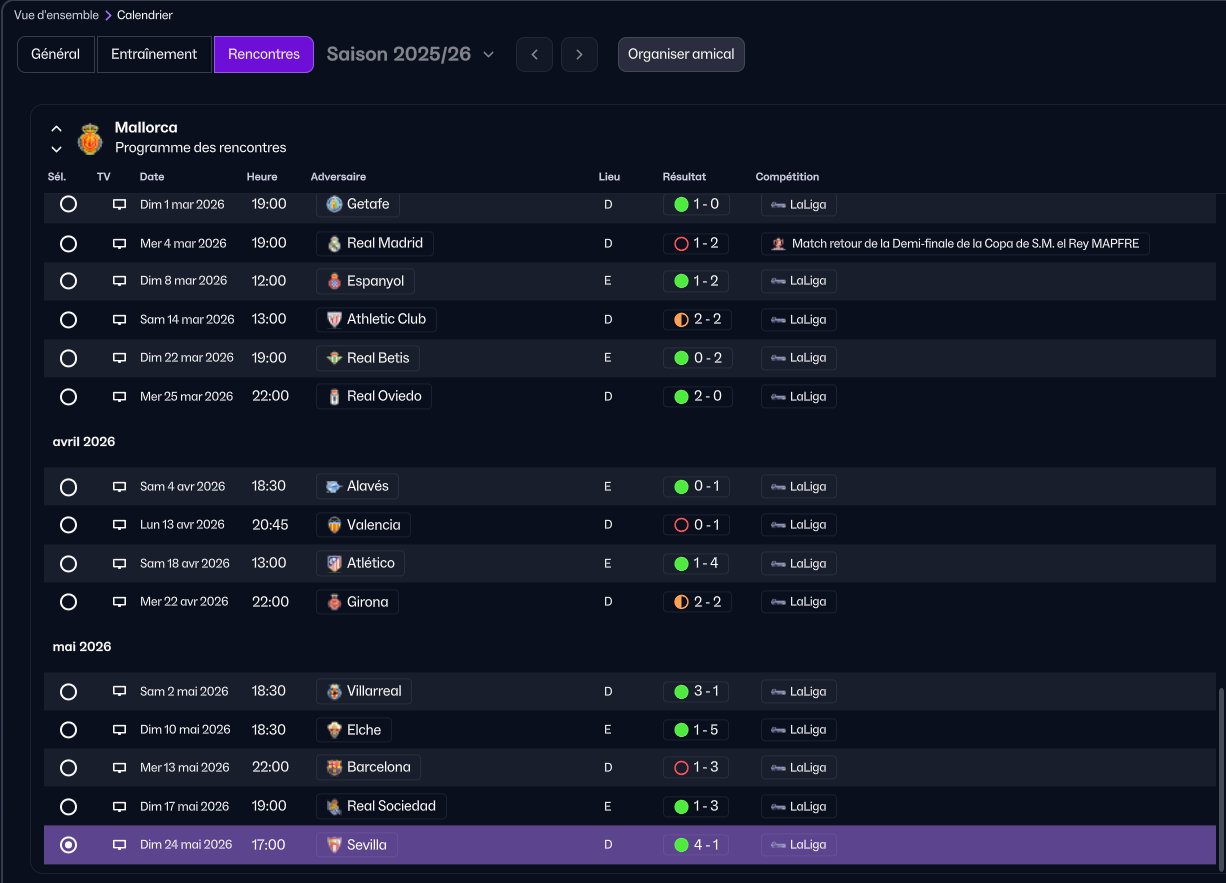Click the TV icon on the Getafe row
This screenshot has height=883, width=1226.
pyautogui.click(x=119, y=205)
